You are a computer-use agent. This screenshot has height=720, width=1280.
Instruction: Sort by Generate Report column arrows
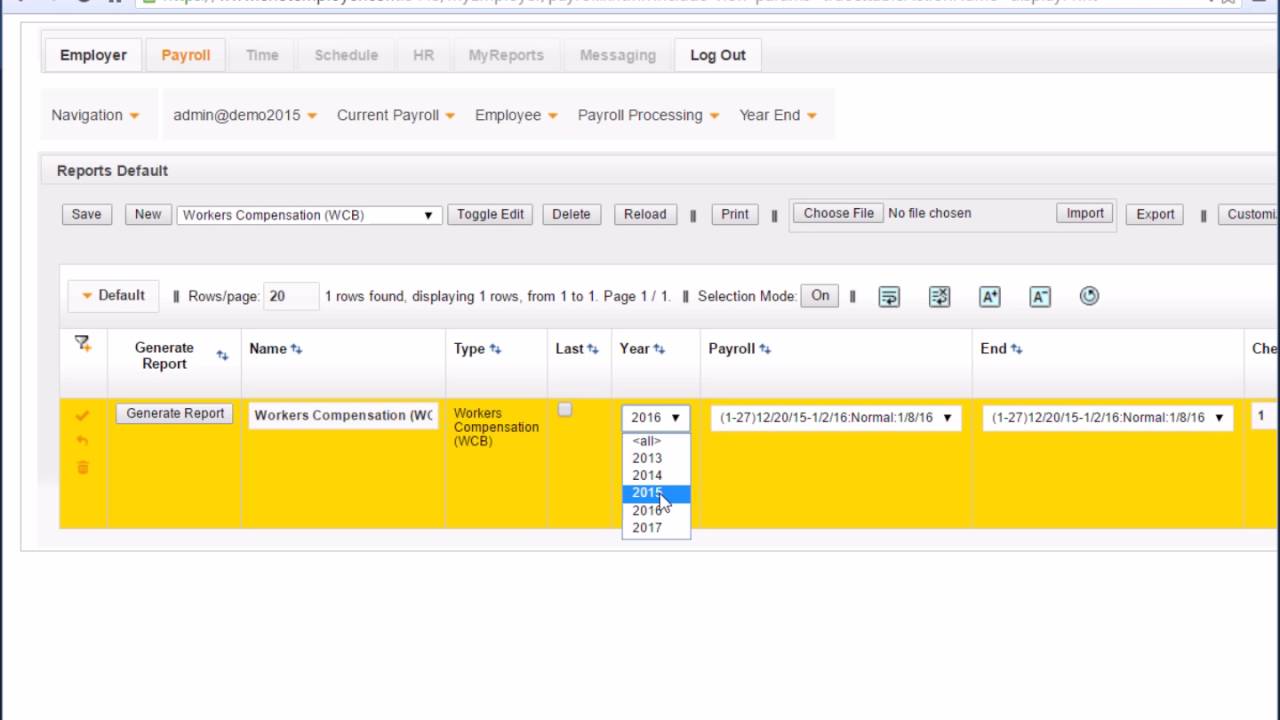(x=222, y=356)
